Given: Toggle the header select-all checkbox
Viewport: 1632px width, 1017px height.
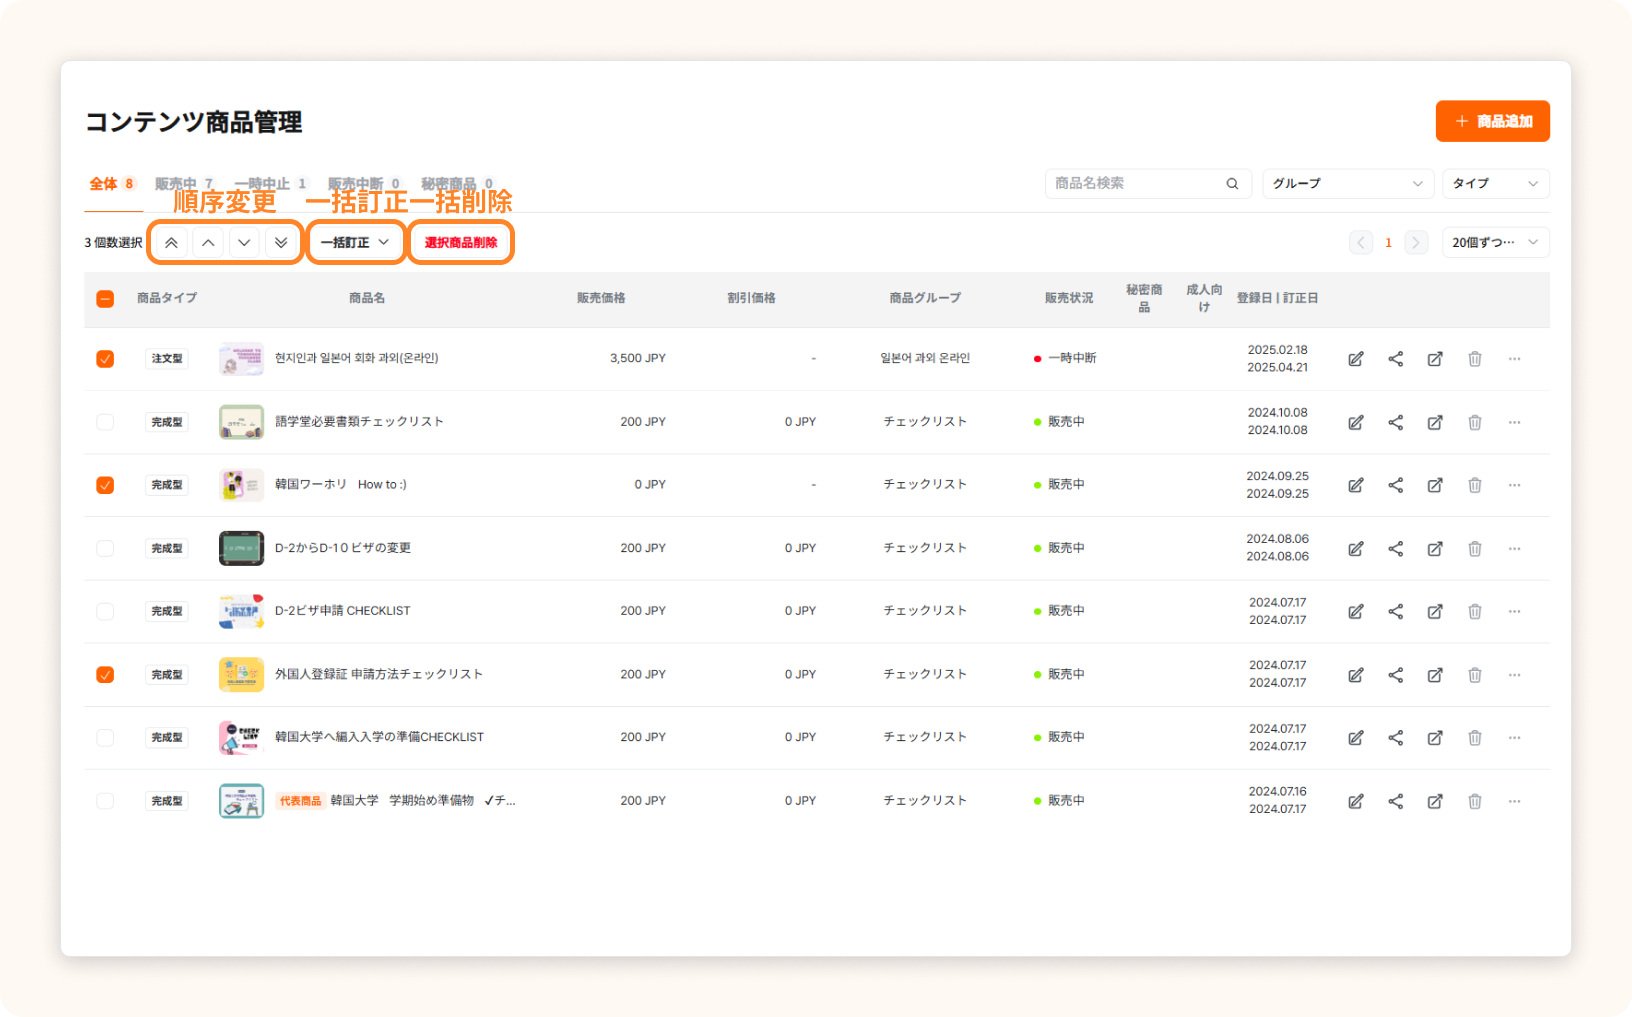Looking at the screenshot, I should pyautogui.click(x=105, y=298).
